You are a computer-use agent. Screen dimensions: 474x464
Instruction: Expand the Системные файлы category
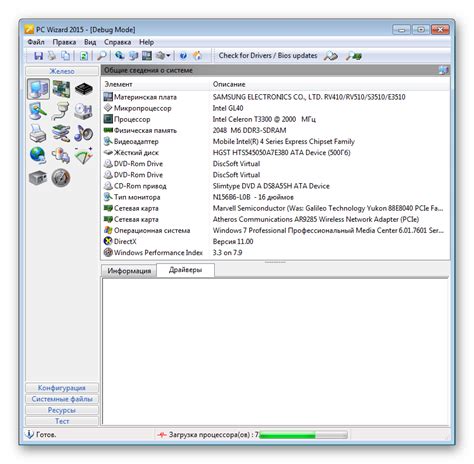pyautogui.click(x=62, y=399)
